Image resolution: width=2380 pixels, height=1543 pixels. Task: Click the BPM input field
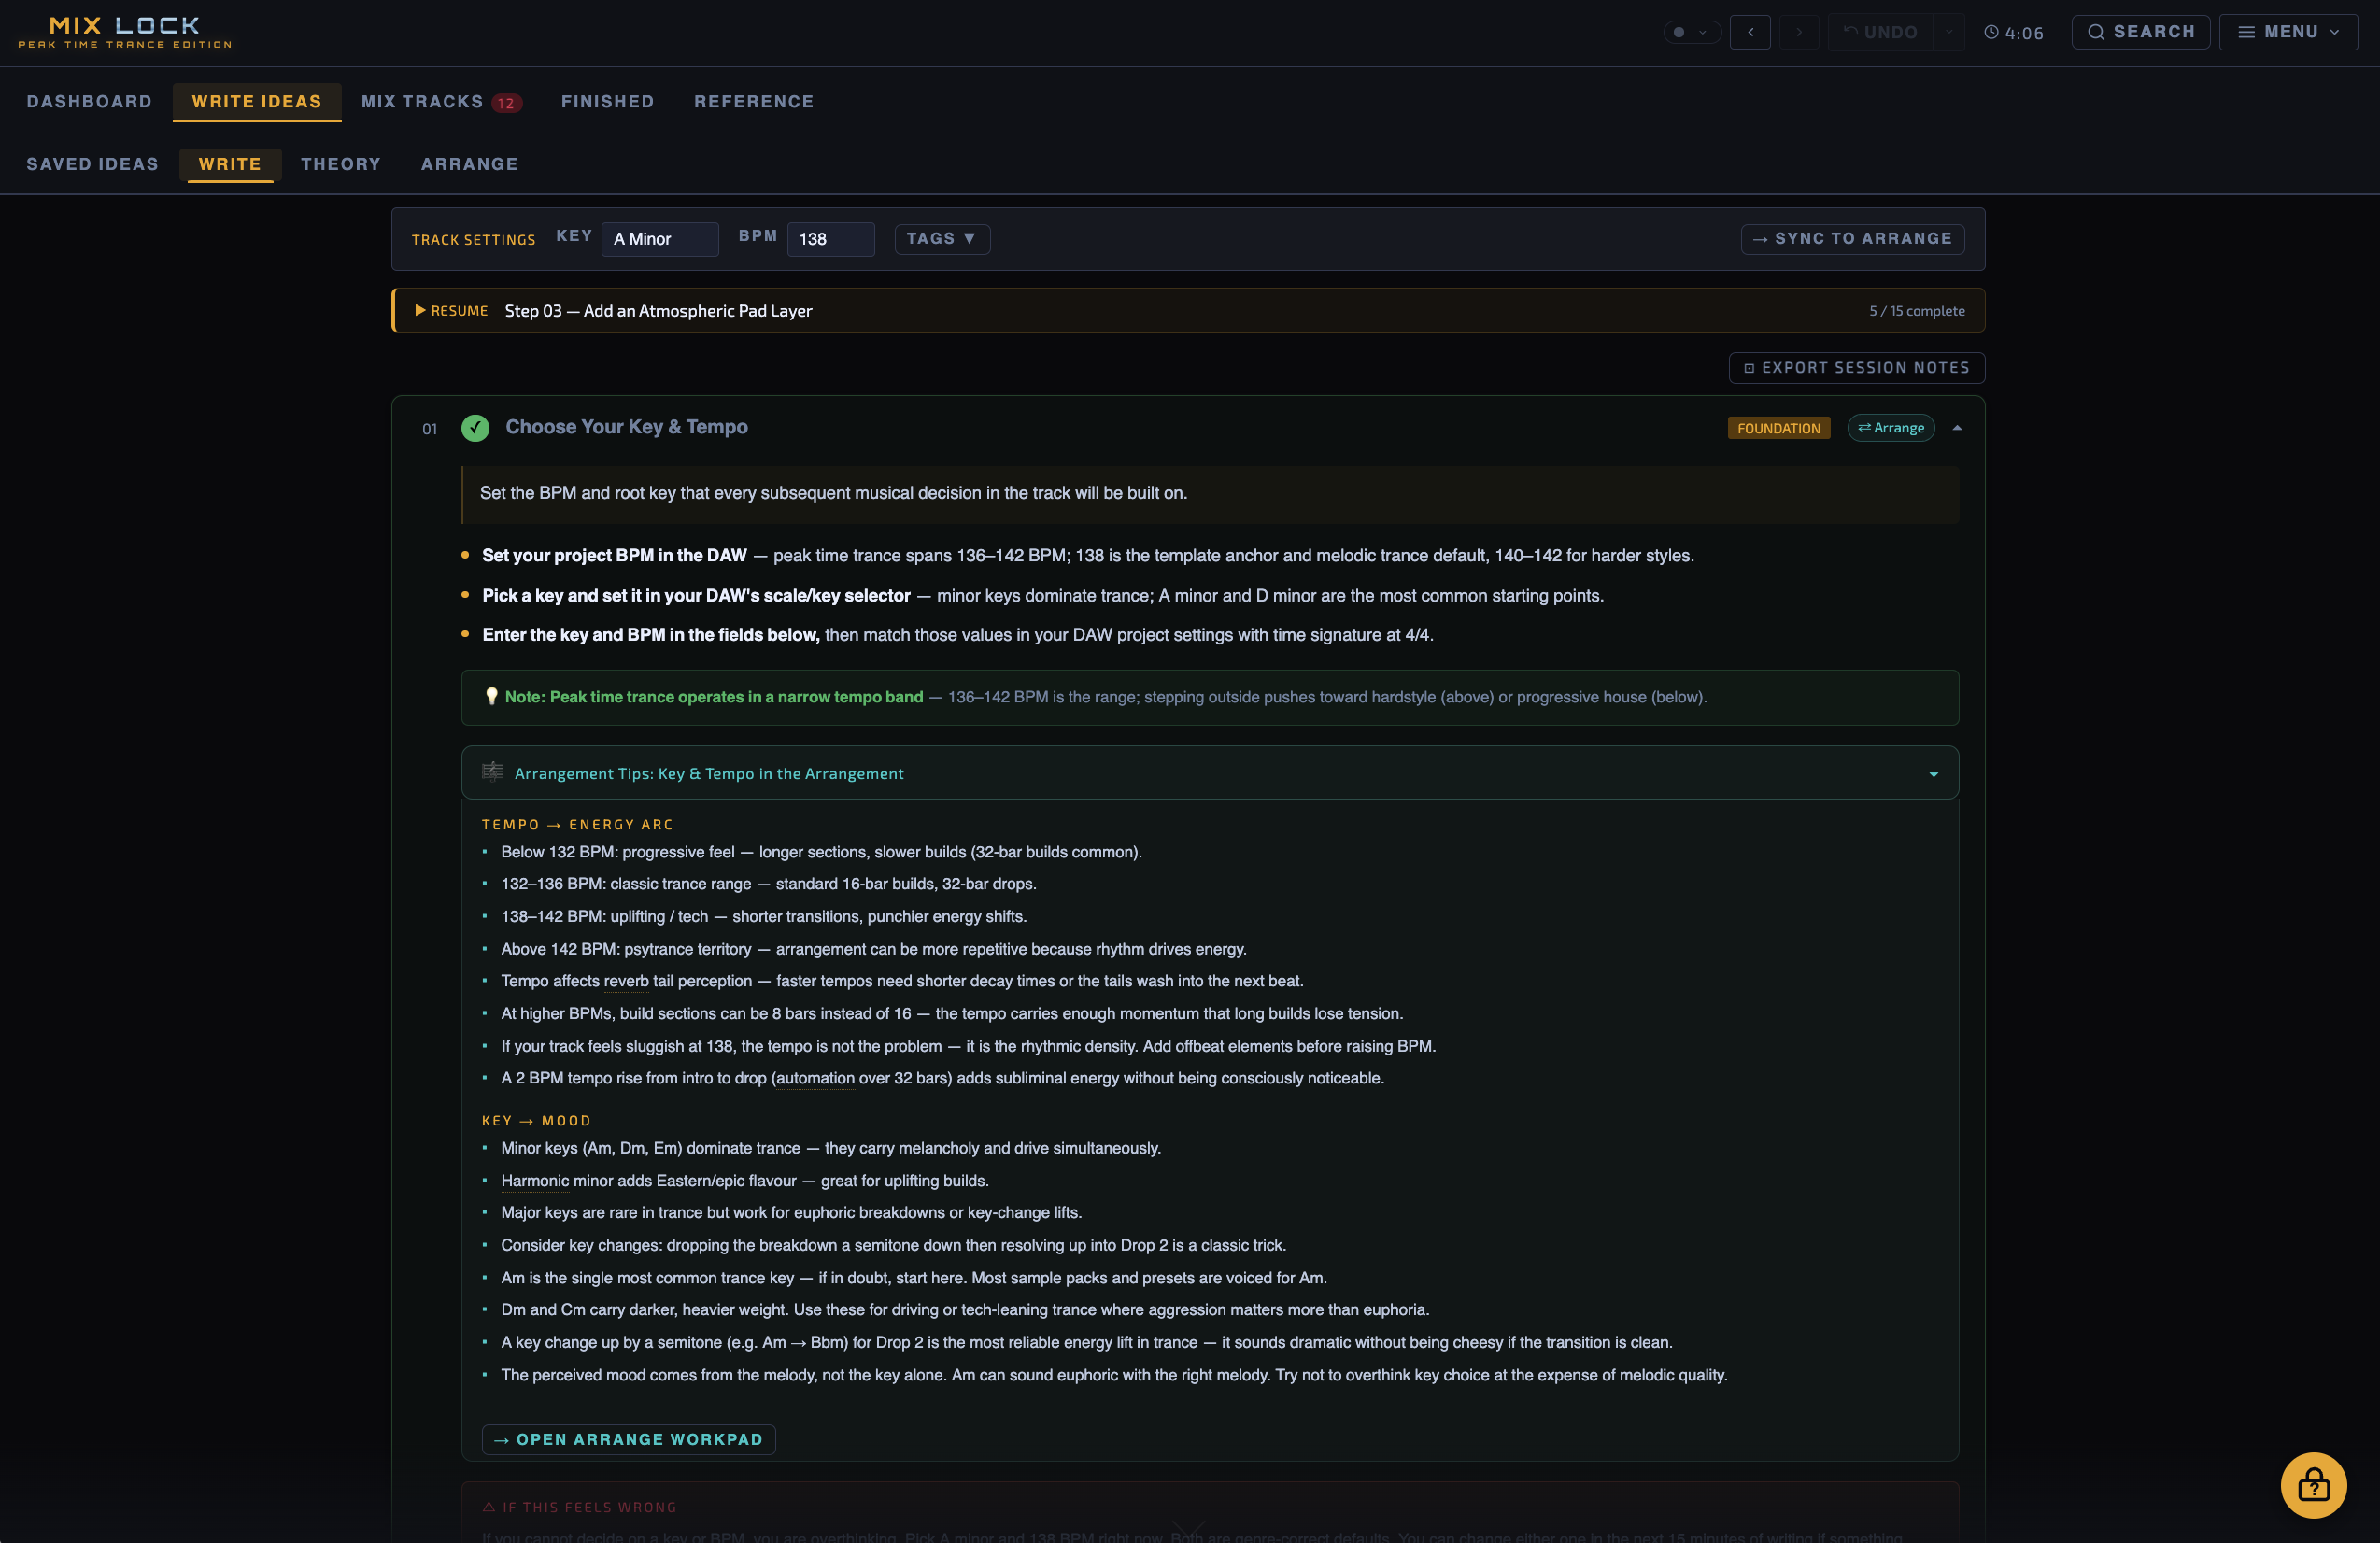[829, 239]
